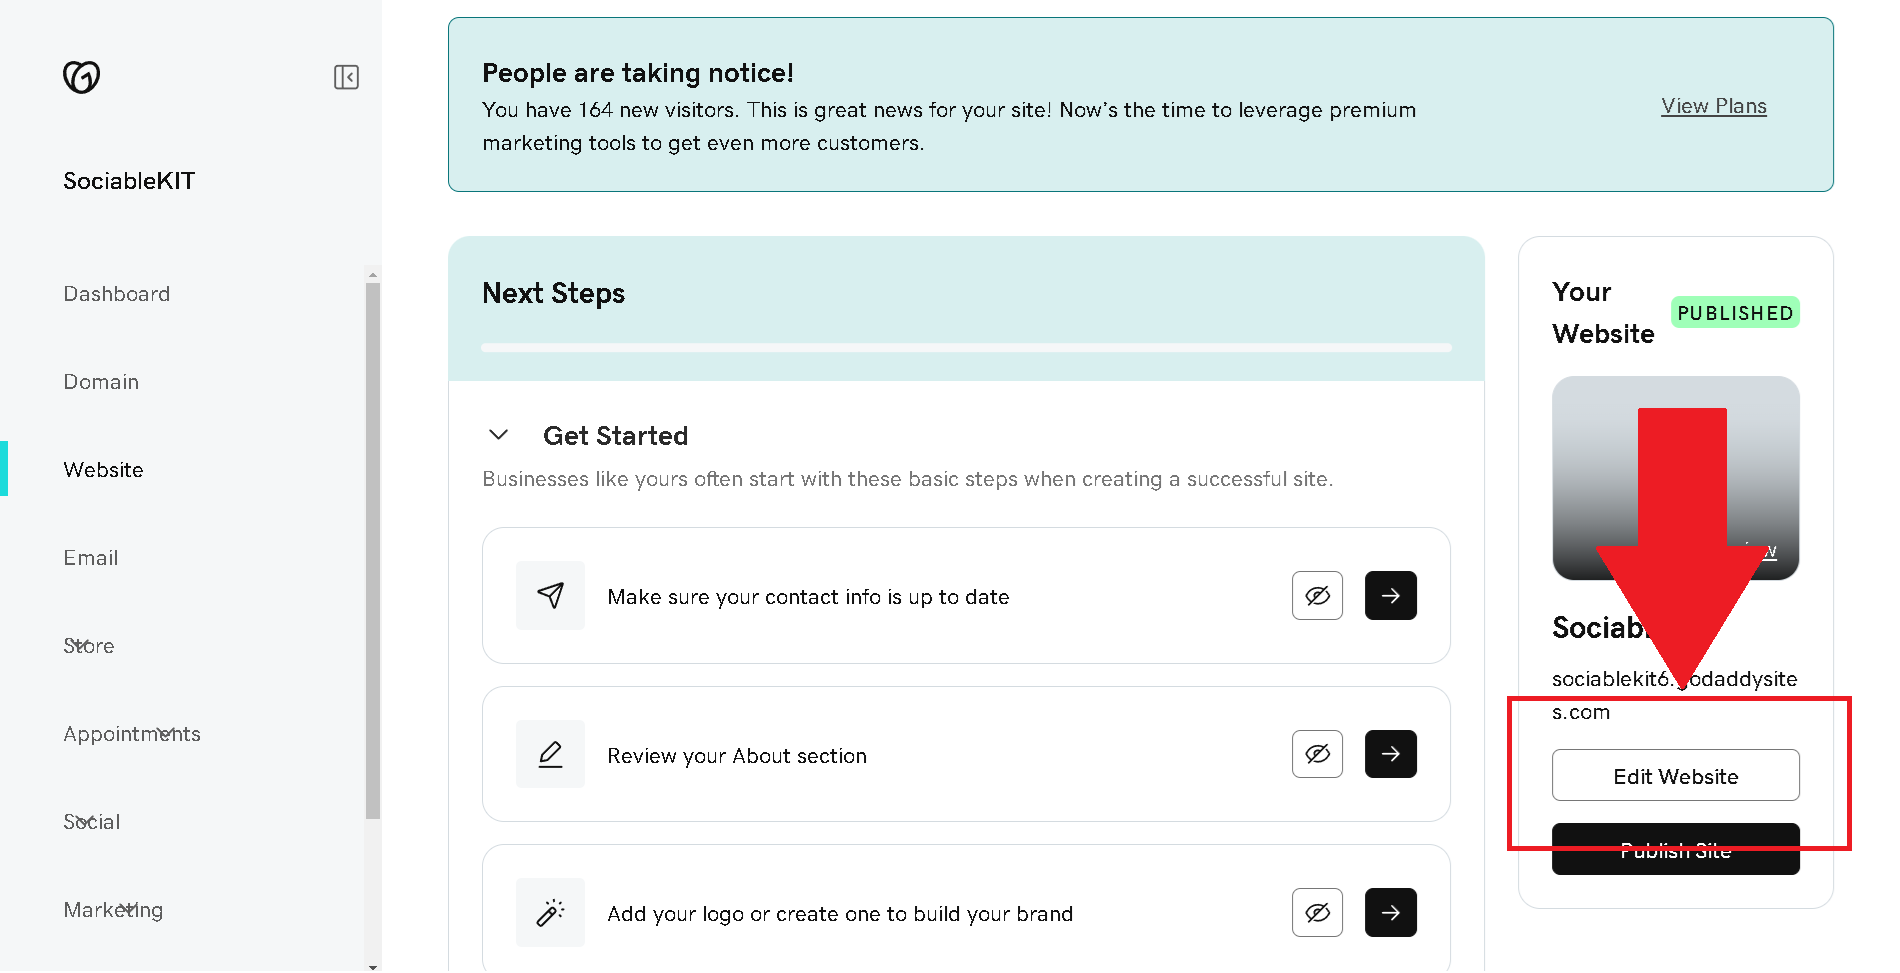Image resolution: width=1900 pixels, height=973 pixels.
Task: Click the magic wand logo icon
Action: point(550,912)
